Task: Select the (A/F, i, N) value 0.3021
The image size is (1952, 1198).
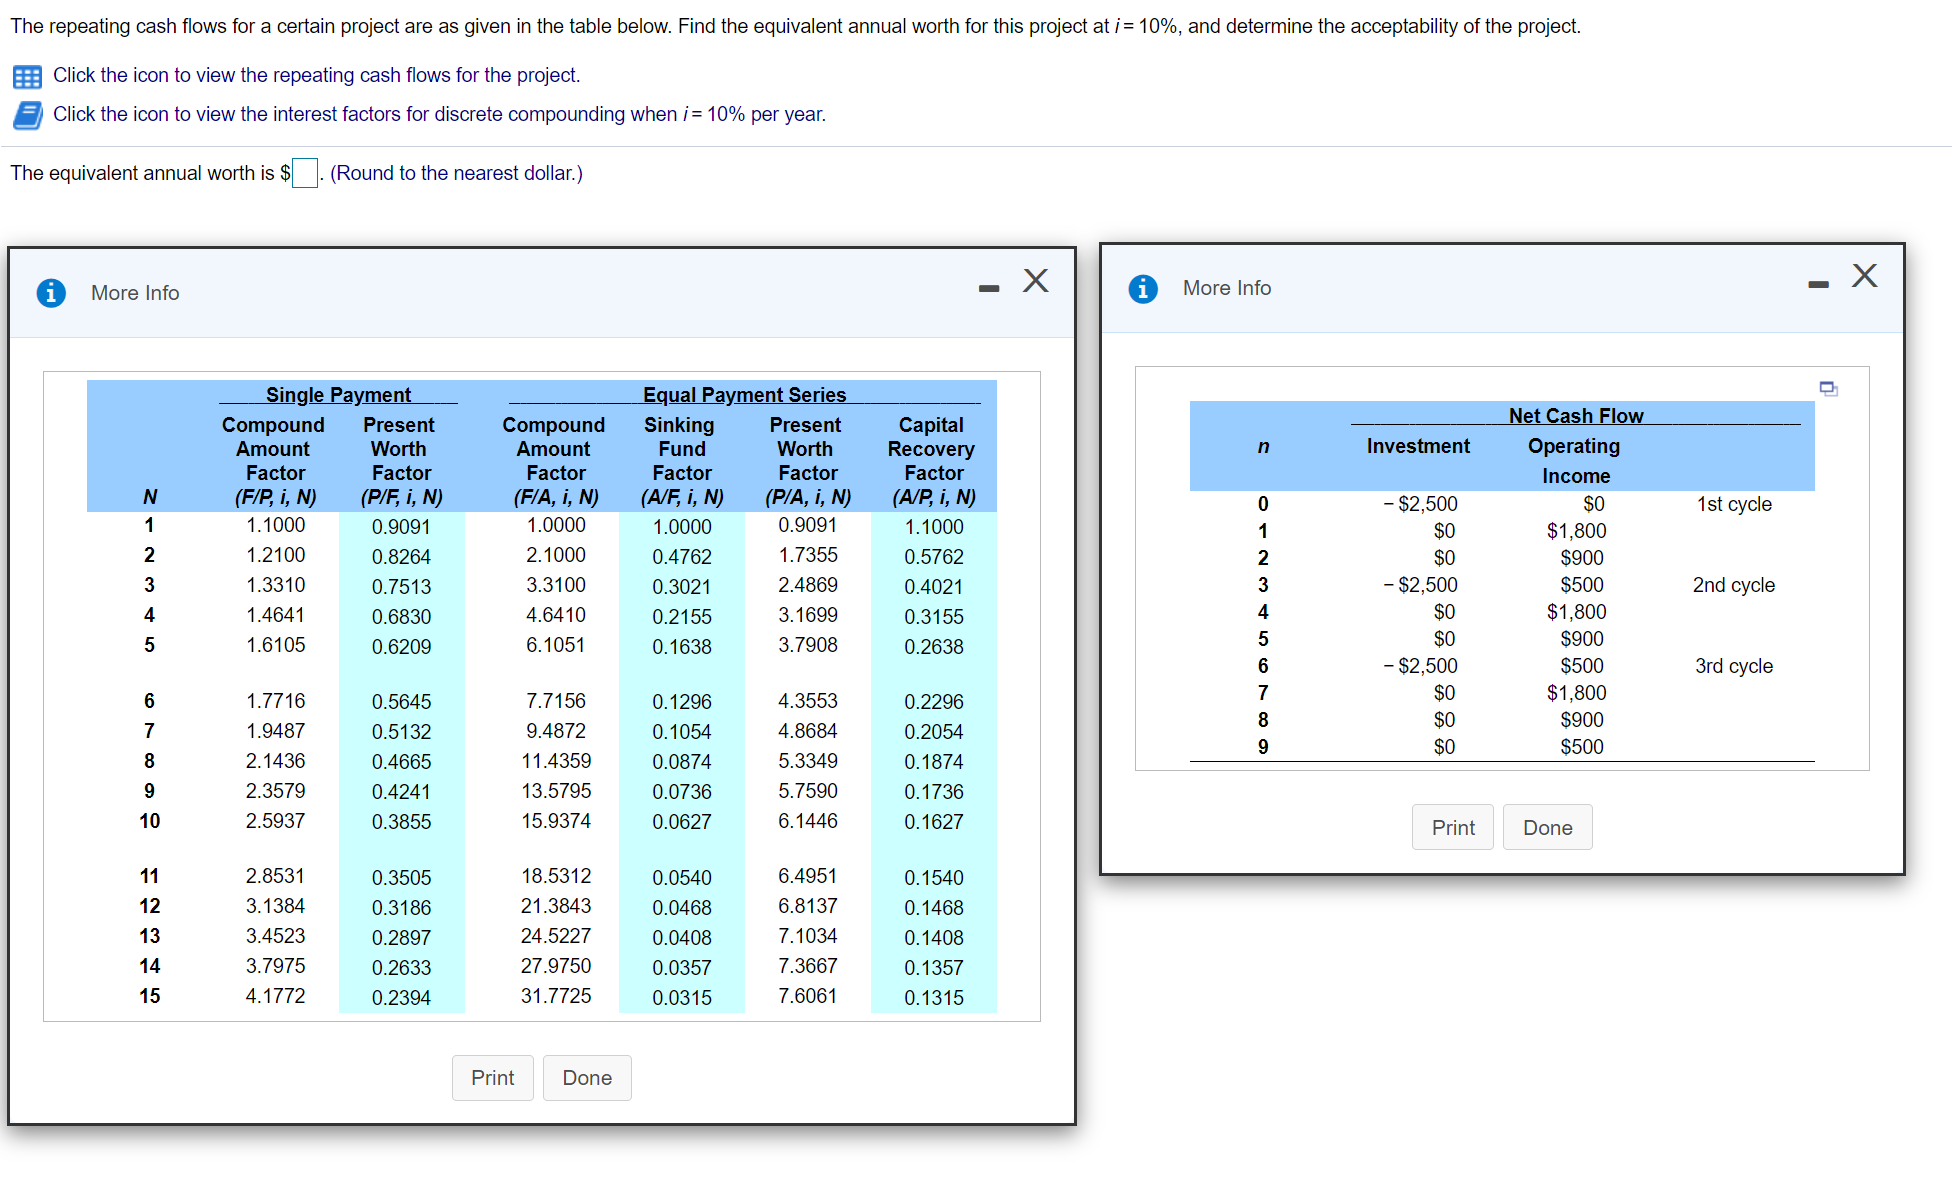Action: (x=682, y=587)
